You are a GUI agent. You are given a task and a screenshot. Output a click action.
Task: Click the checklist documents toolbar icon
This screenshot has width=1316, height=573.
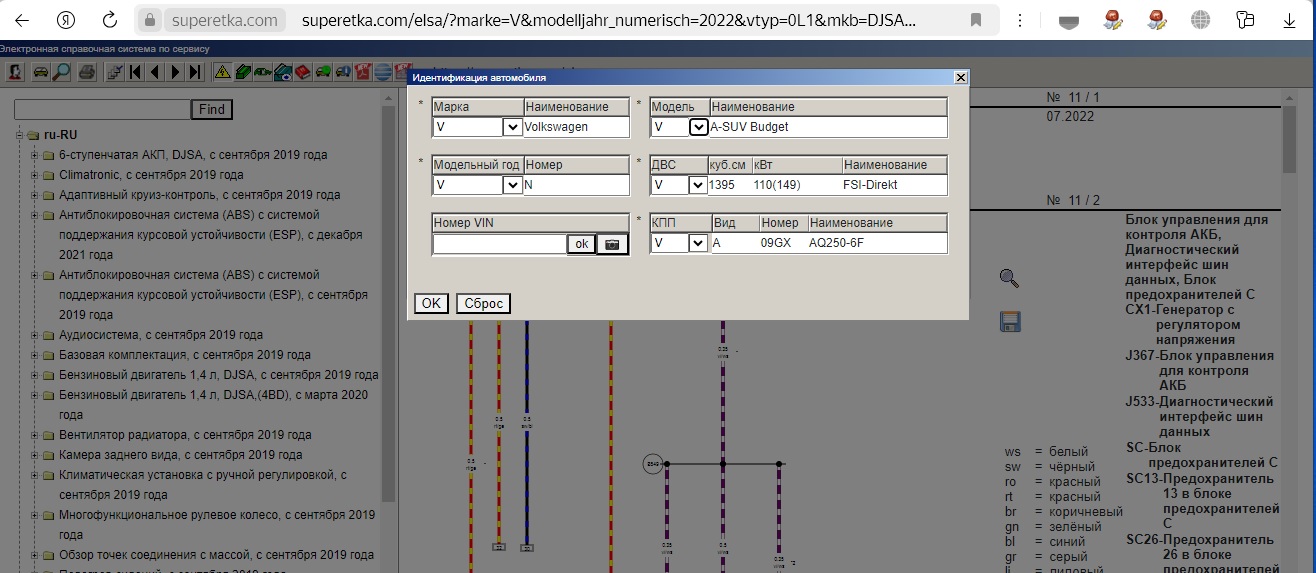pos(115,72)
